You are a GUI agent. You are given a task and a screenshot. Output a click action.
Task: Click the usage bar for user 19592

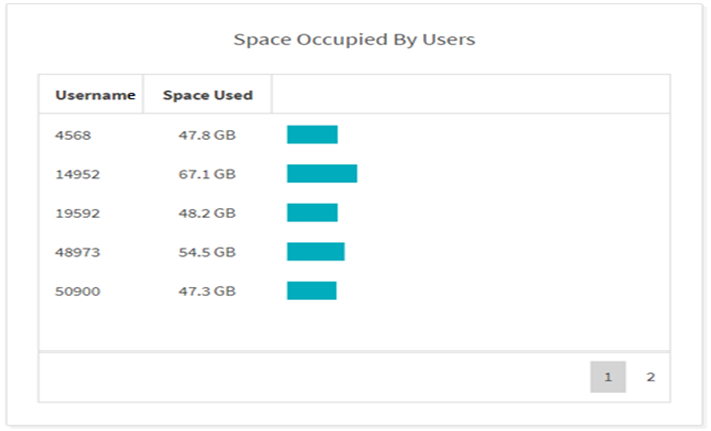[312, 213]
